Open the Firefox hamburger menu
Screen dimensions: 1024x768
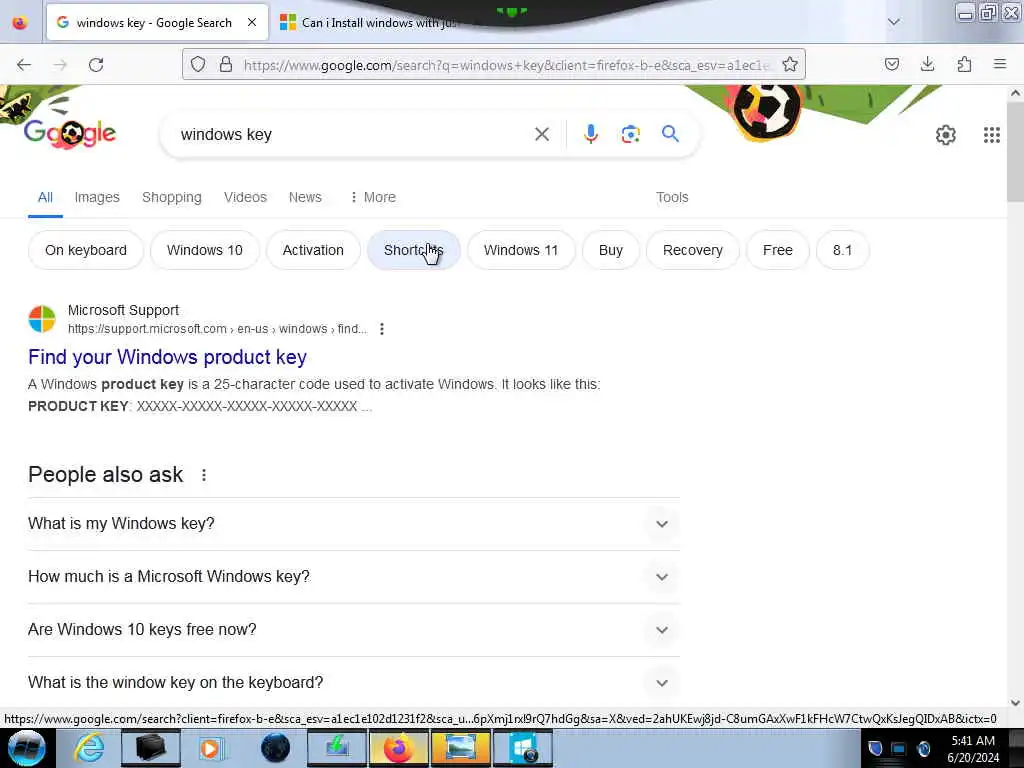pyautogui.click(x=1000, y=64)
